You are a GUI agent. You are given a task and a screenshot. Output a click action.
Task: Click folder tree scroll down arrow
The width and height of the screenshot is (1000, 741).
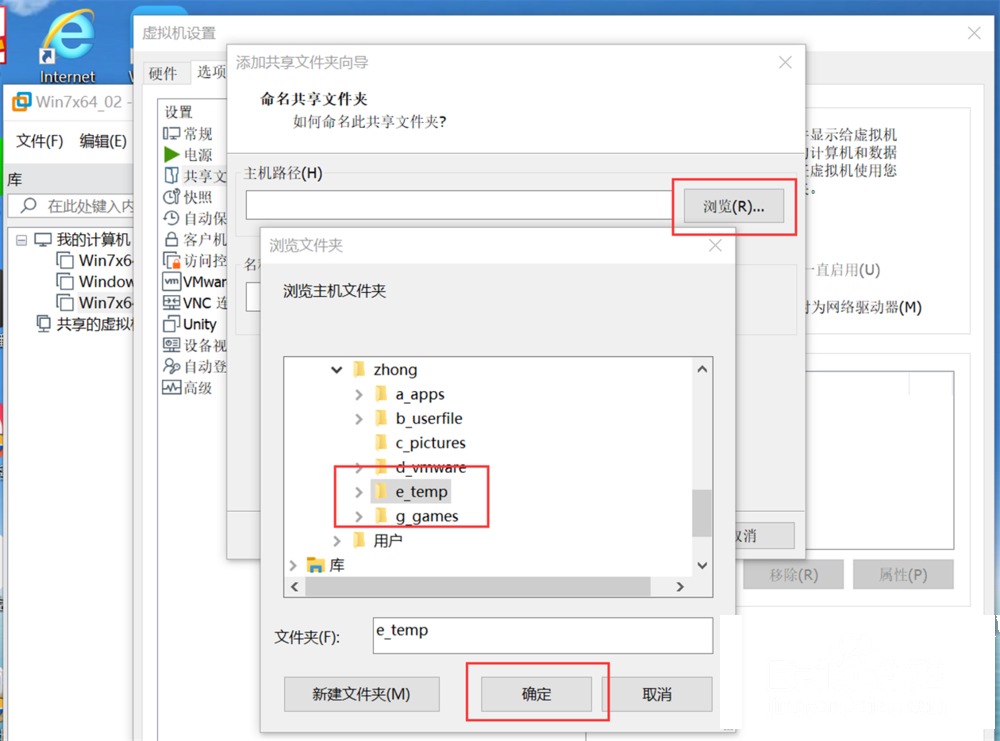coord(702,565)
